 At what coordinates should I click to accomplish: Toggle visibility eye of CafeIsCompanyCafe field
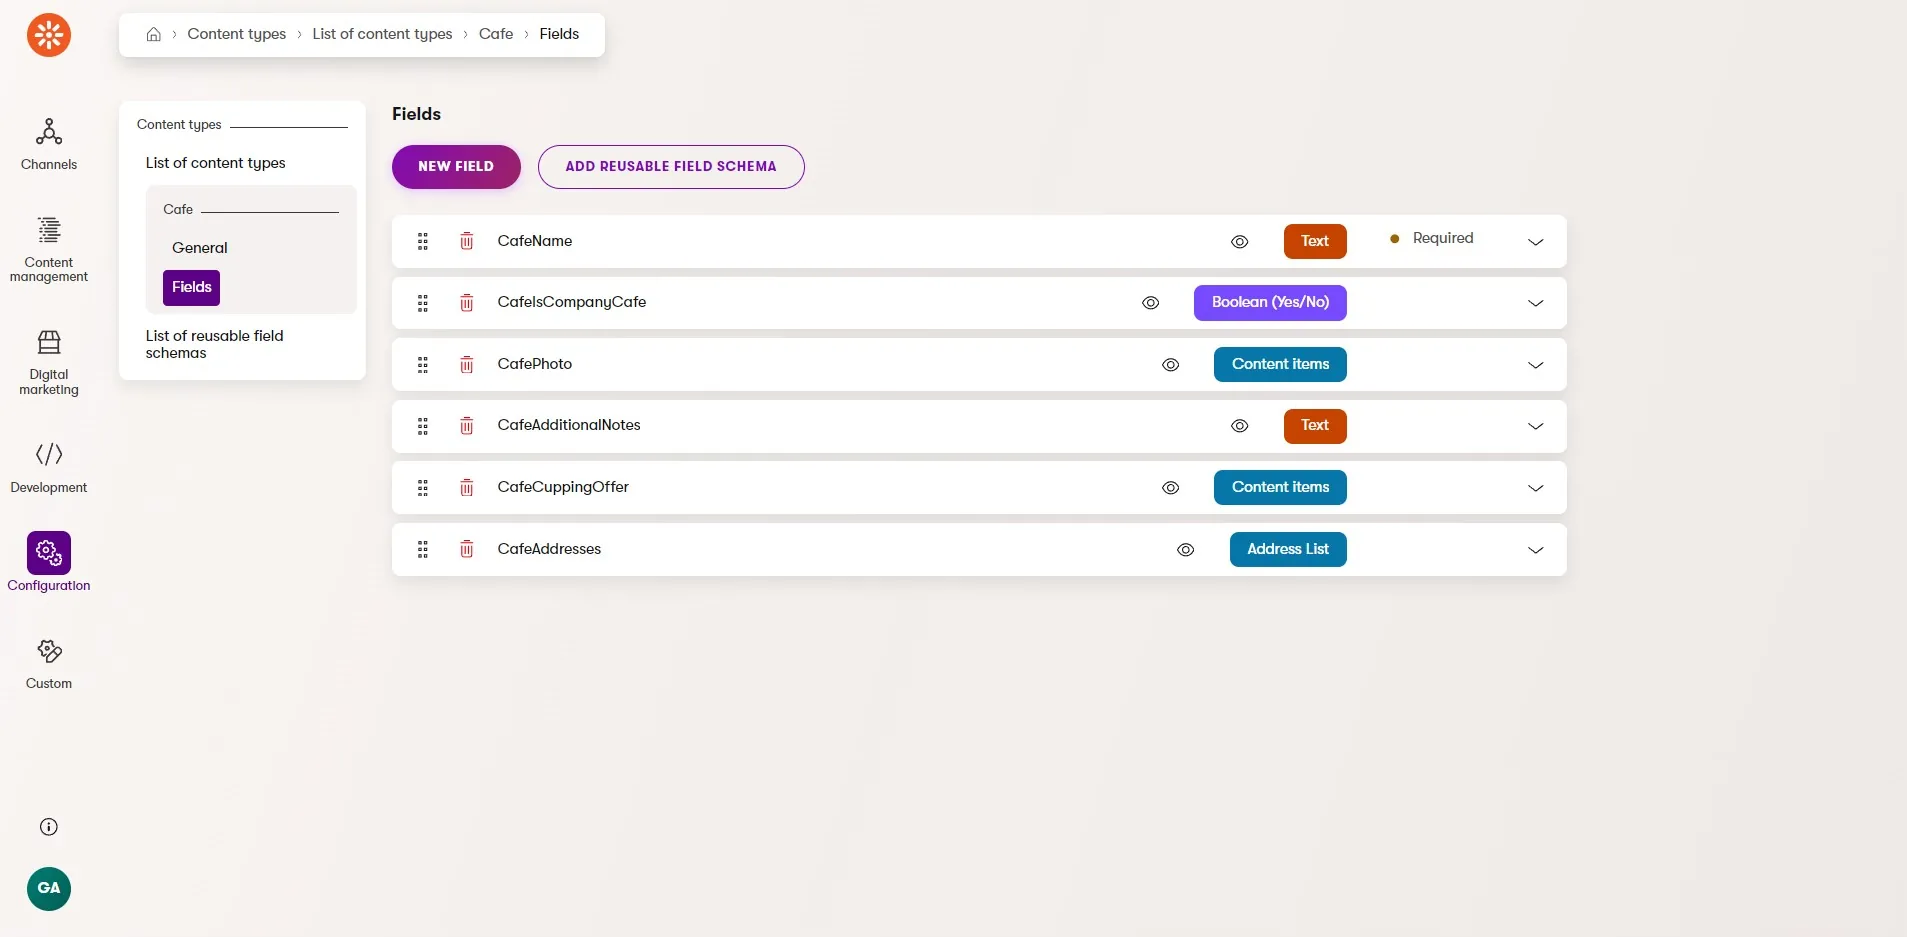coord(1151,303)
